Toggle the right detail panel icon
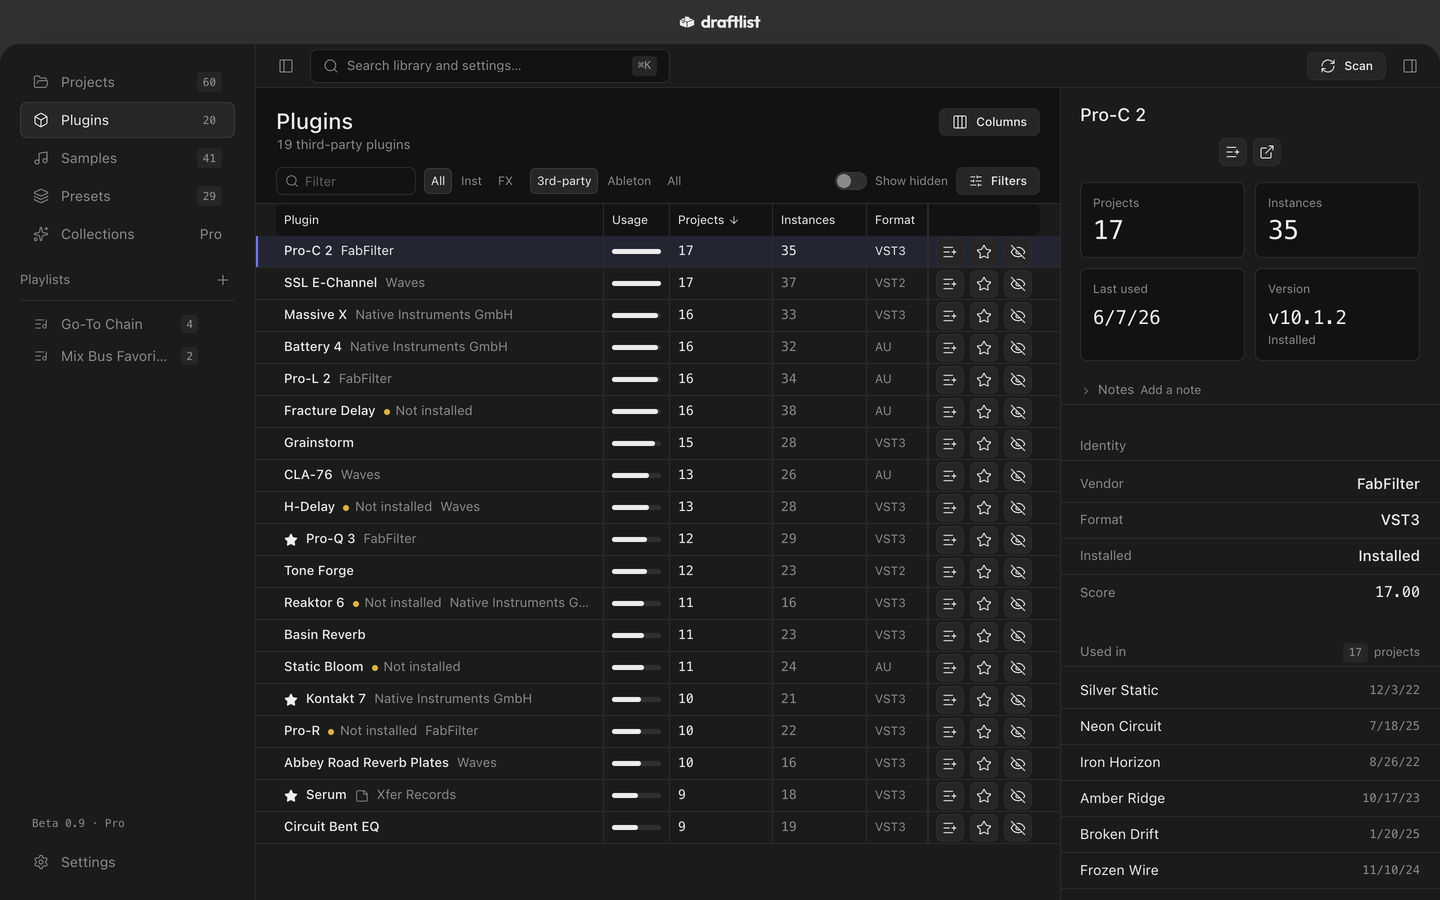The image size is (1440, 900). click(x=1410, y=66)
